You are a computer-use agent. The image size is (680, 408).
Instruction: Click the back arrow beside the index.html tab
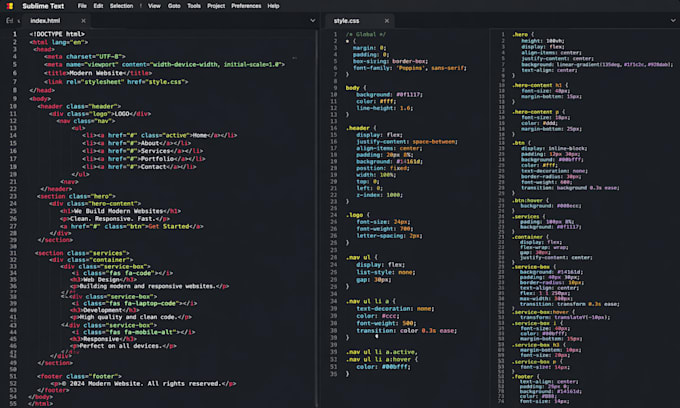point(19,21)
